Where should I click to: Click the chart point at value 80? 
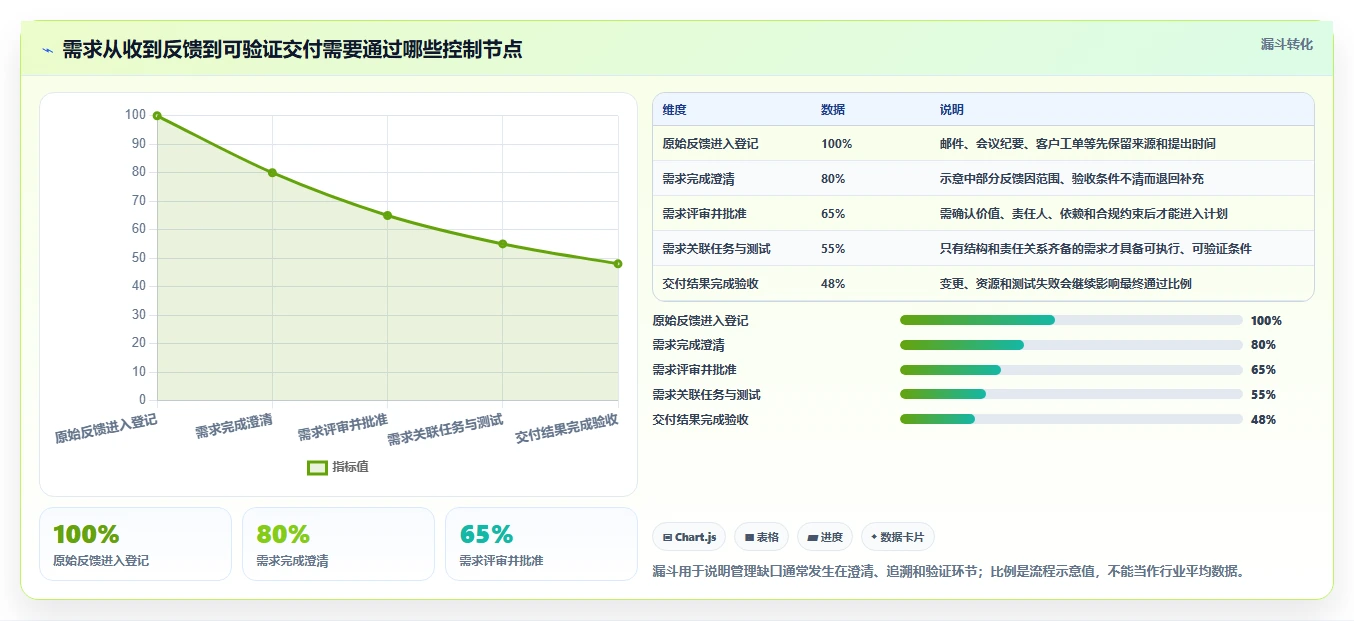pos(272,173)
